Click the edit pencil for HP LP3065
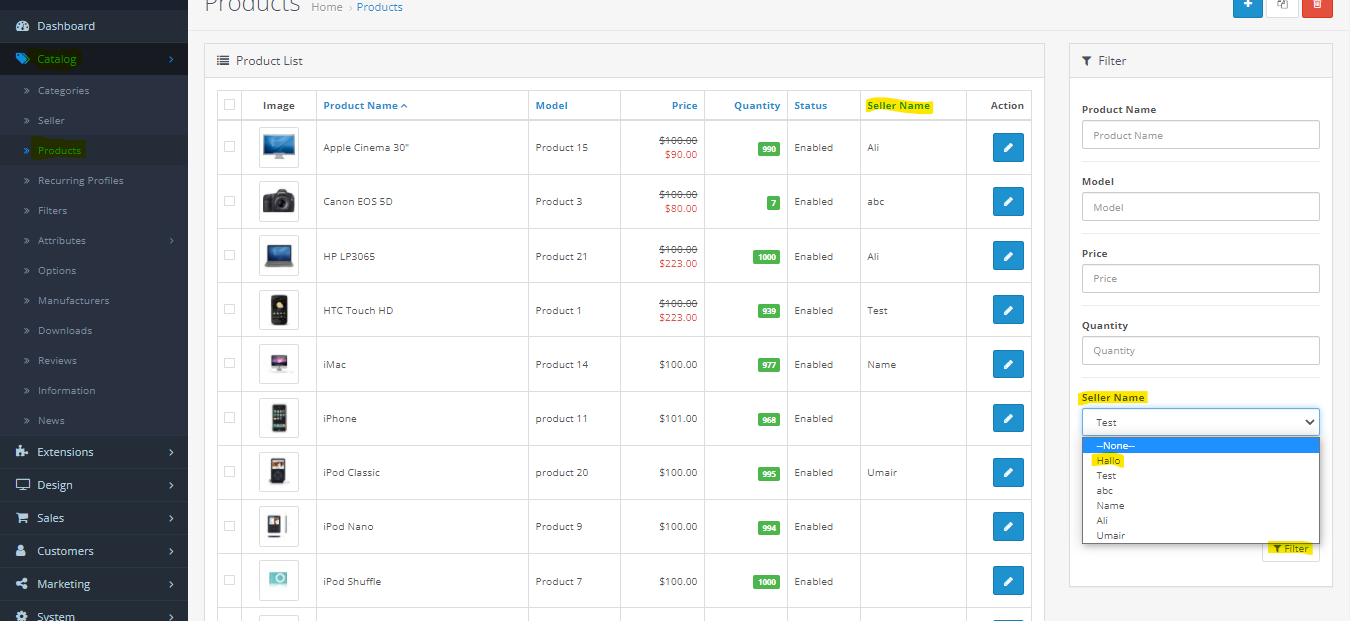 (x=1008, y=256)
